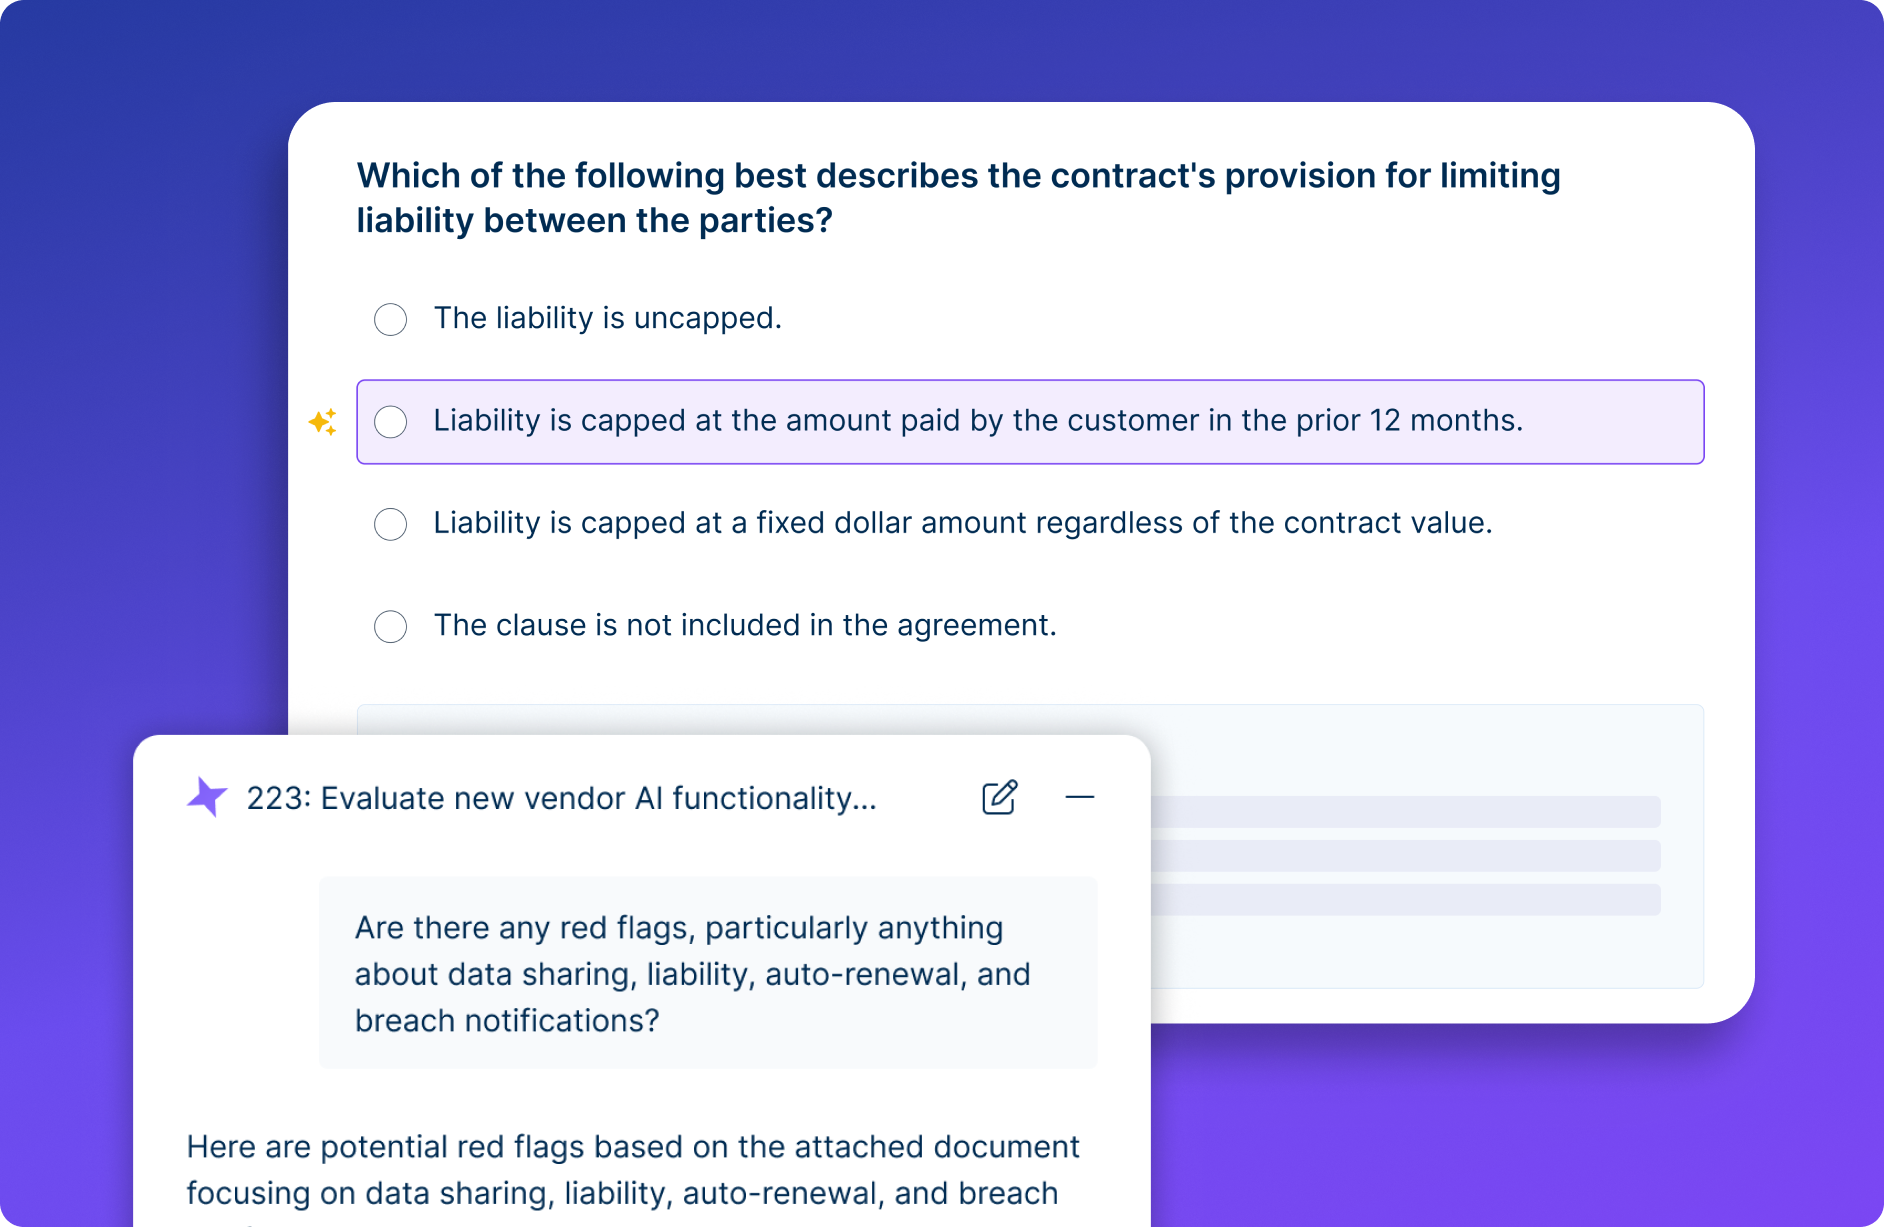Click the pencil-in-square icon on task 223 header

coord(1000,797)
